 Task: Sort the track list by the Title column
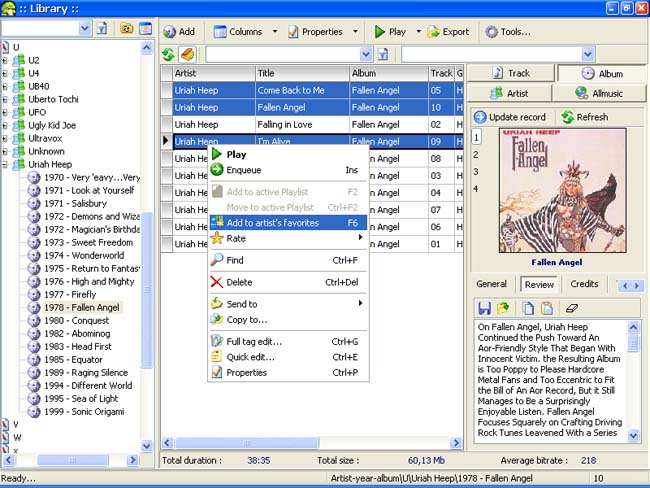pyautogui.click(x=302, y=73)
